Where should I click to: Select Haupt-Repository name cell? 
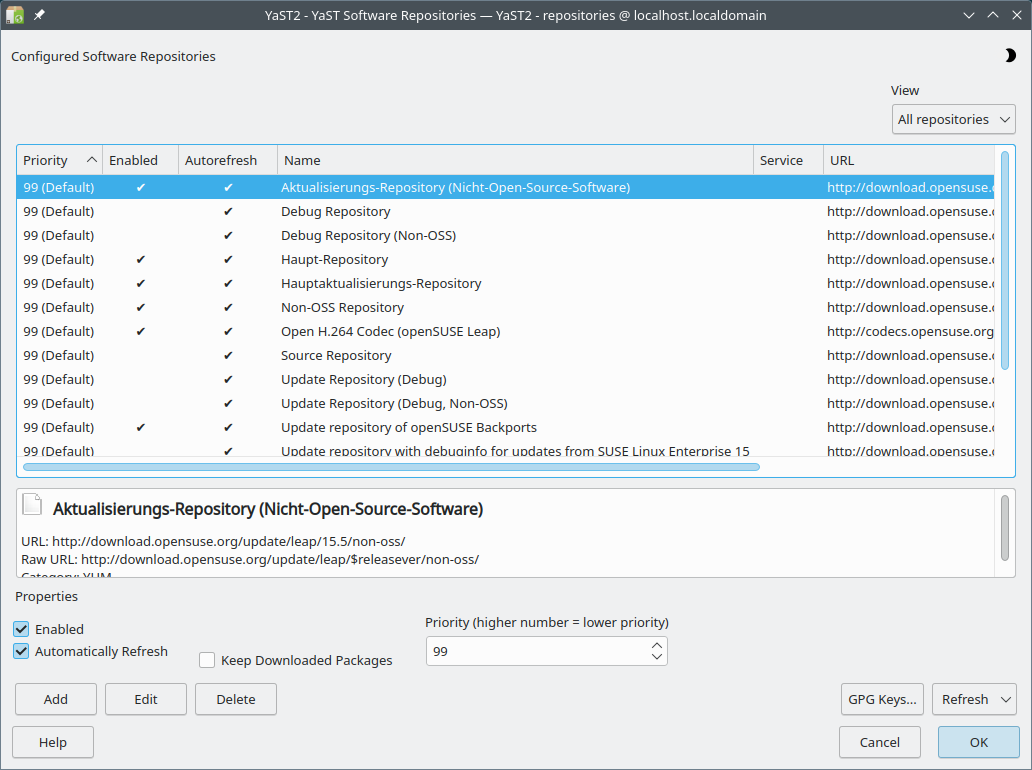click(x=335, y=259)
